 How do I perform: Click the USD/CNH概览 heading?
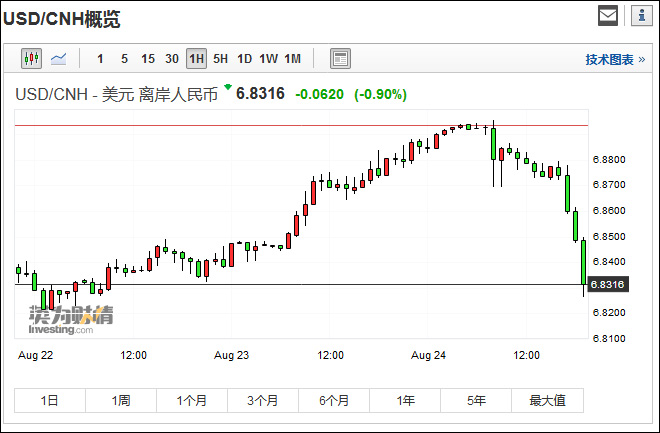(70, 18)
